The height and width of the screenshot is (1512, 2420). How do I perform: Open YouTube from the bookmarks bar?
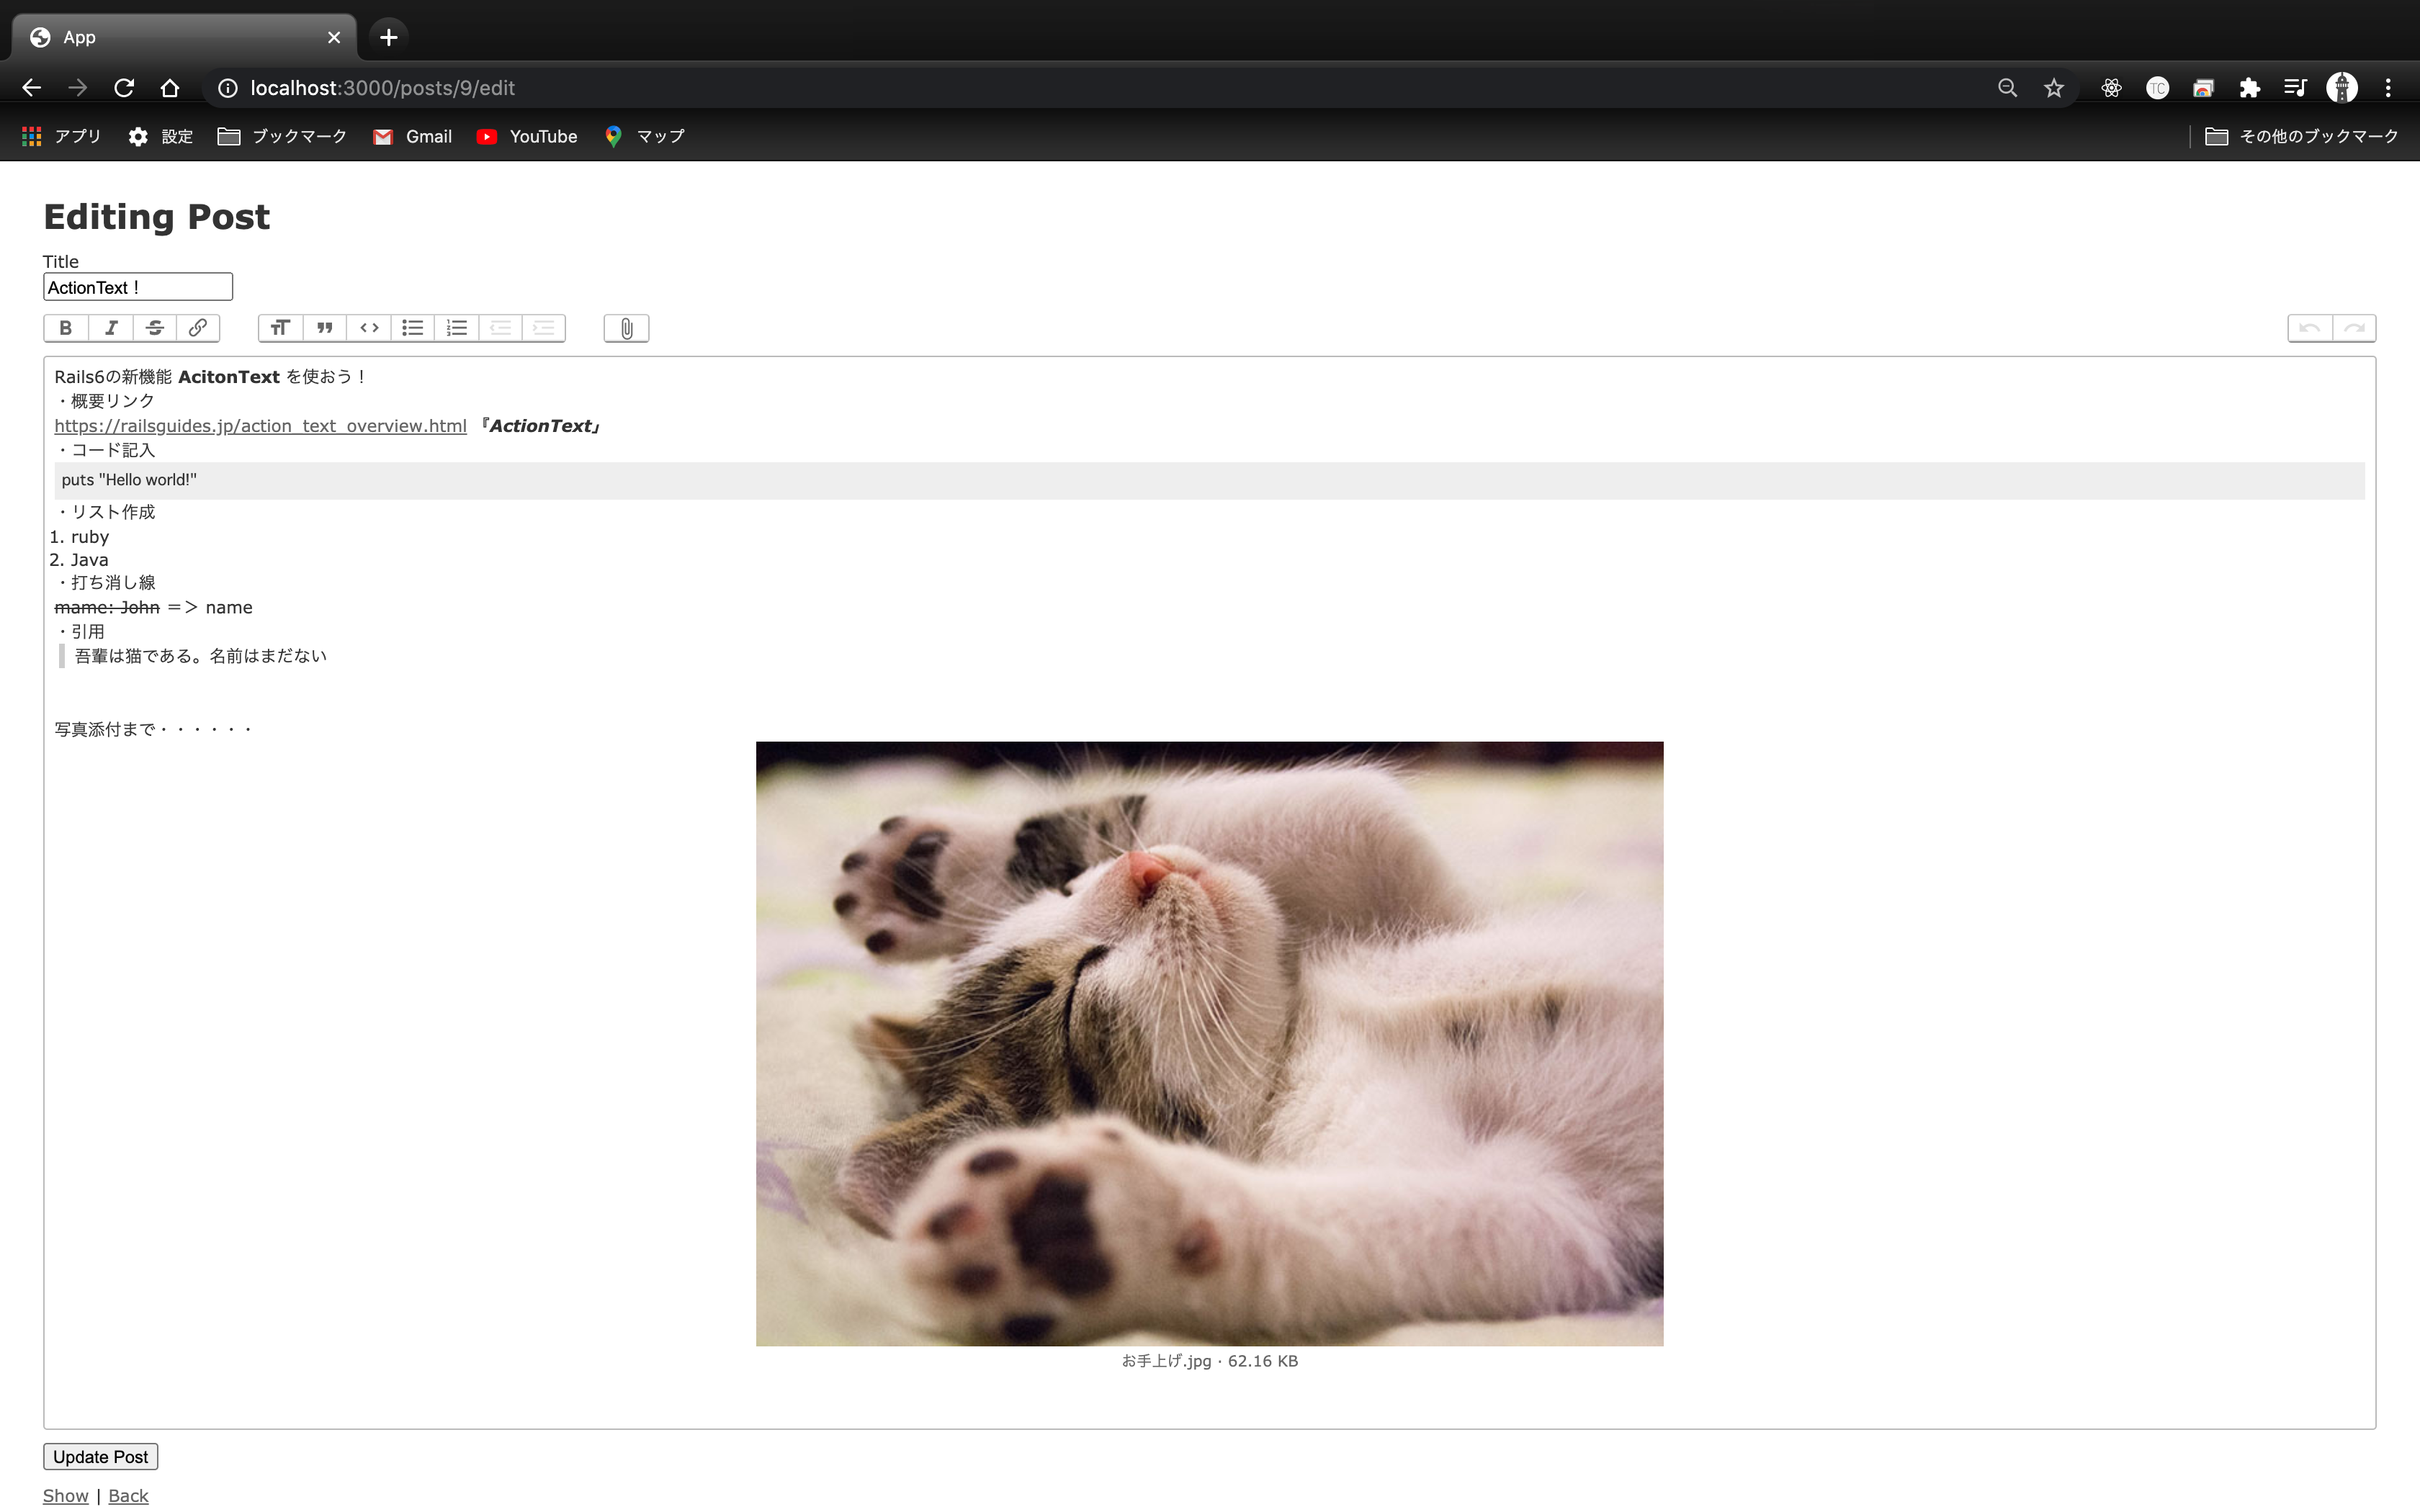(528, 136)
